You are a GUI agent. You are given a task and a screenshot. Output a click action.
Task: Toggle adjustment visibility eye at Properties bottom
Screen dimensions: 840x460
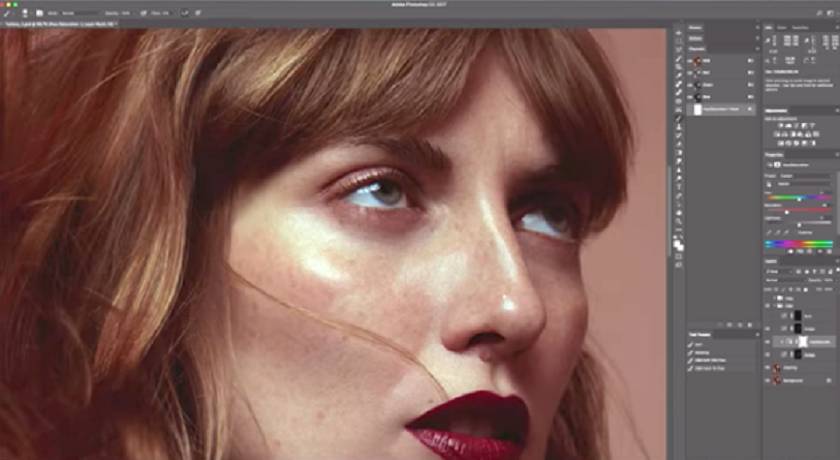pos(818,251)
